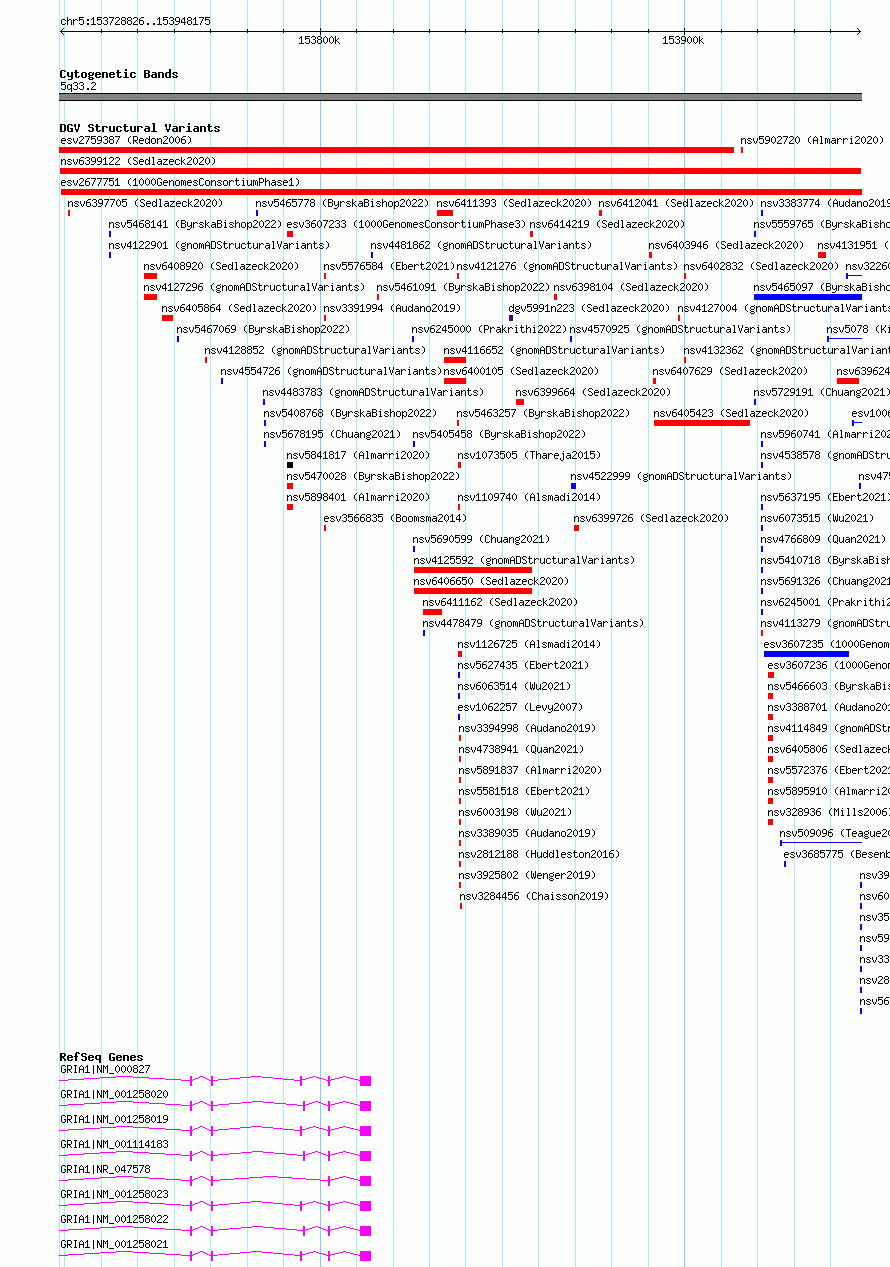This screenshot has width=890, height=1267.
Task: Open the GRIA1|NR_047578 transcript
Action: coord(215,1181)
